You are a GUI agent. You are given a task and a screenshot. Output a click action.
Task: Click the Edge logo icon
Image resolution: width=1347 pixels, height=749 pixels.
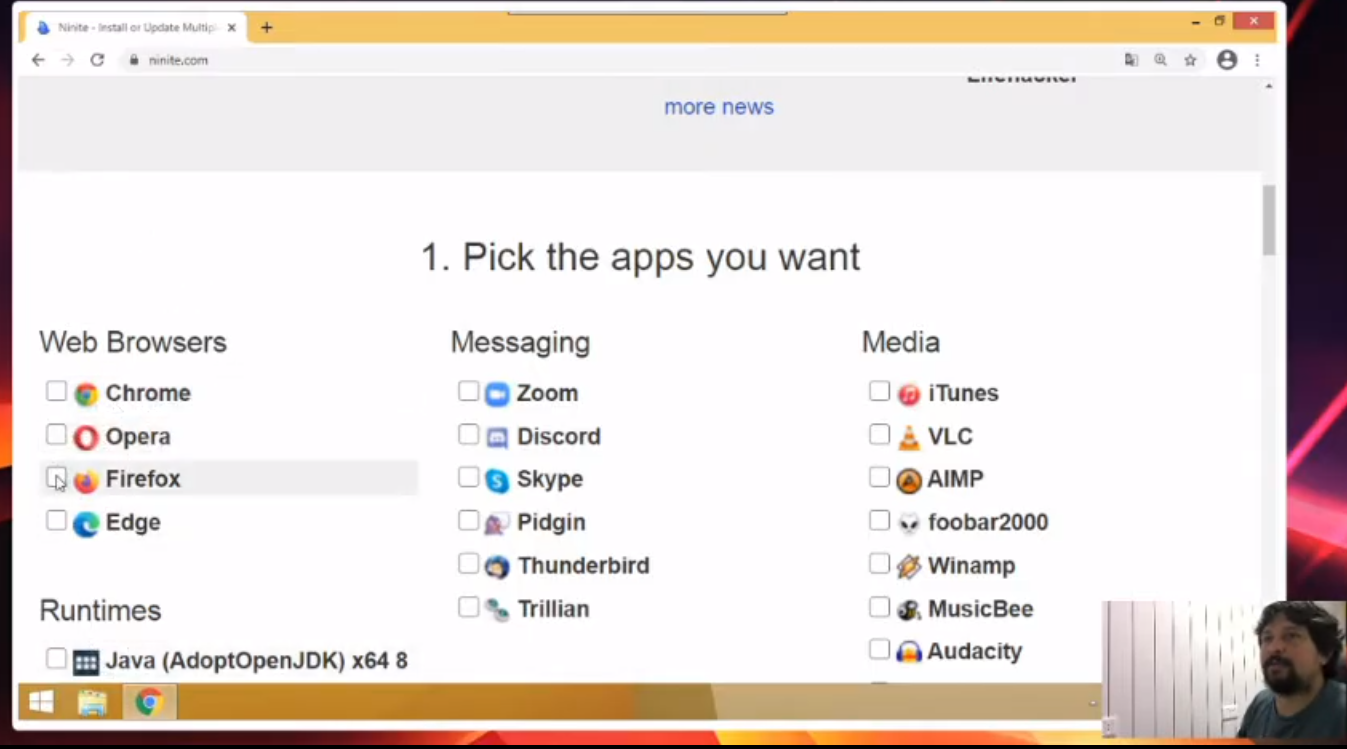click(86, 523)
